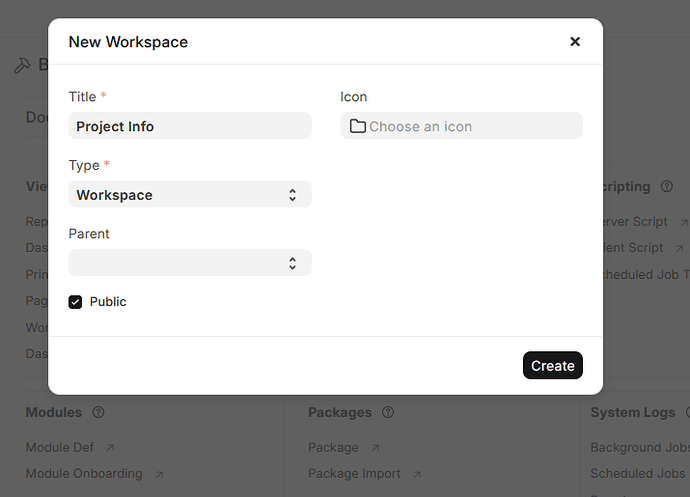Image resolution: width=690 pixels, height=497 pixels.
Task: Click the arrow icon next to Module Def
Action: [x=110, y=448]
